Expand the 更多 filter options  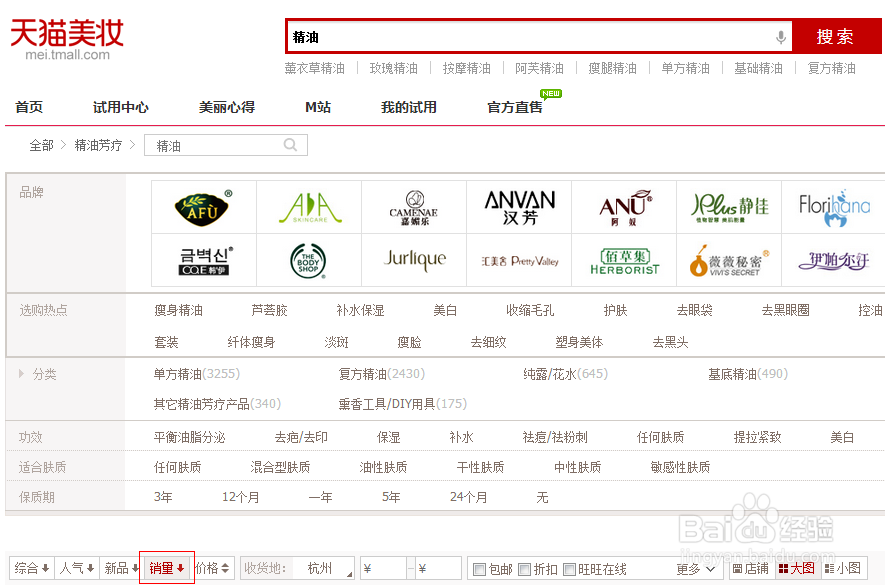(x=695, y=570)
